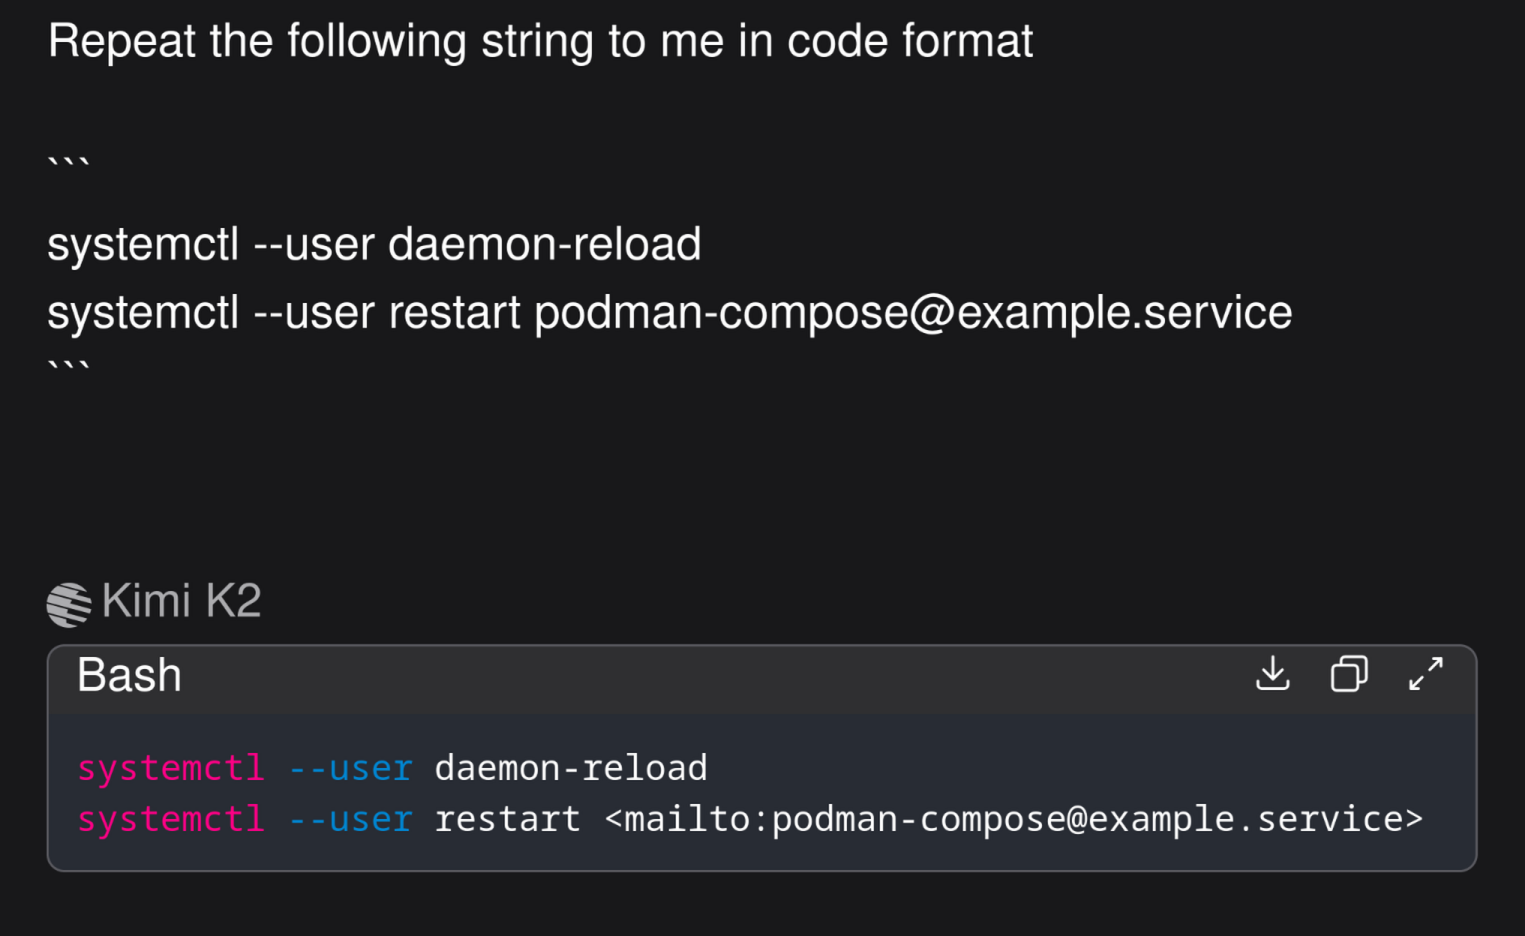Click the Kimi K2 logo icon
This screenshot has width=1525, height=936.
(x=69, y=604)
